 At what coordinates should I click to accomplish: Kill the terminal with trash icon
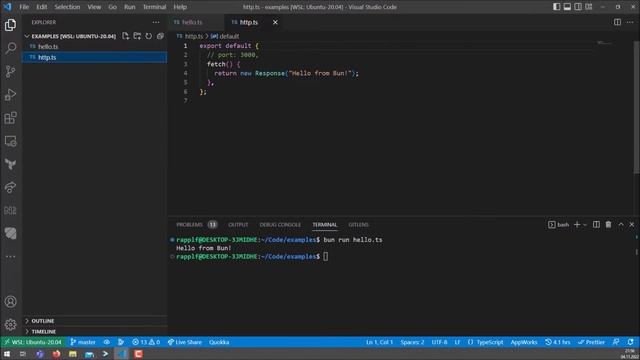[x=609, y=224]
